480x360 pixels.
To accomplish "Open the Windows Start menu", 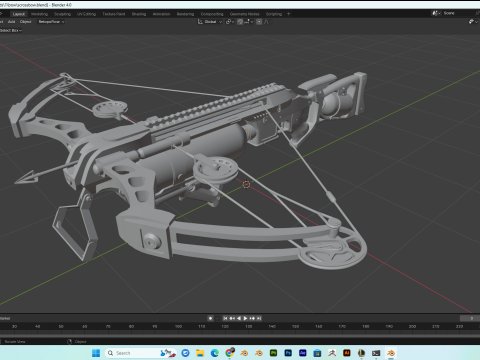I will tap(96, 353).
